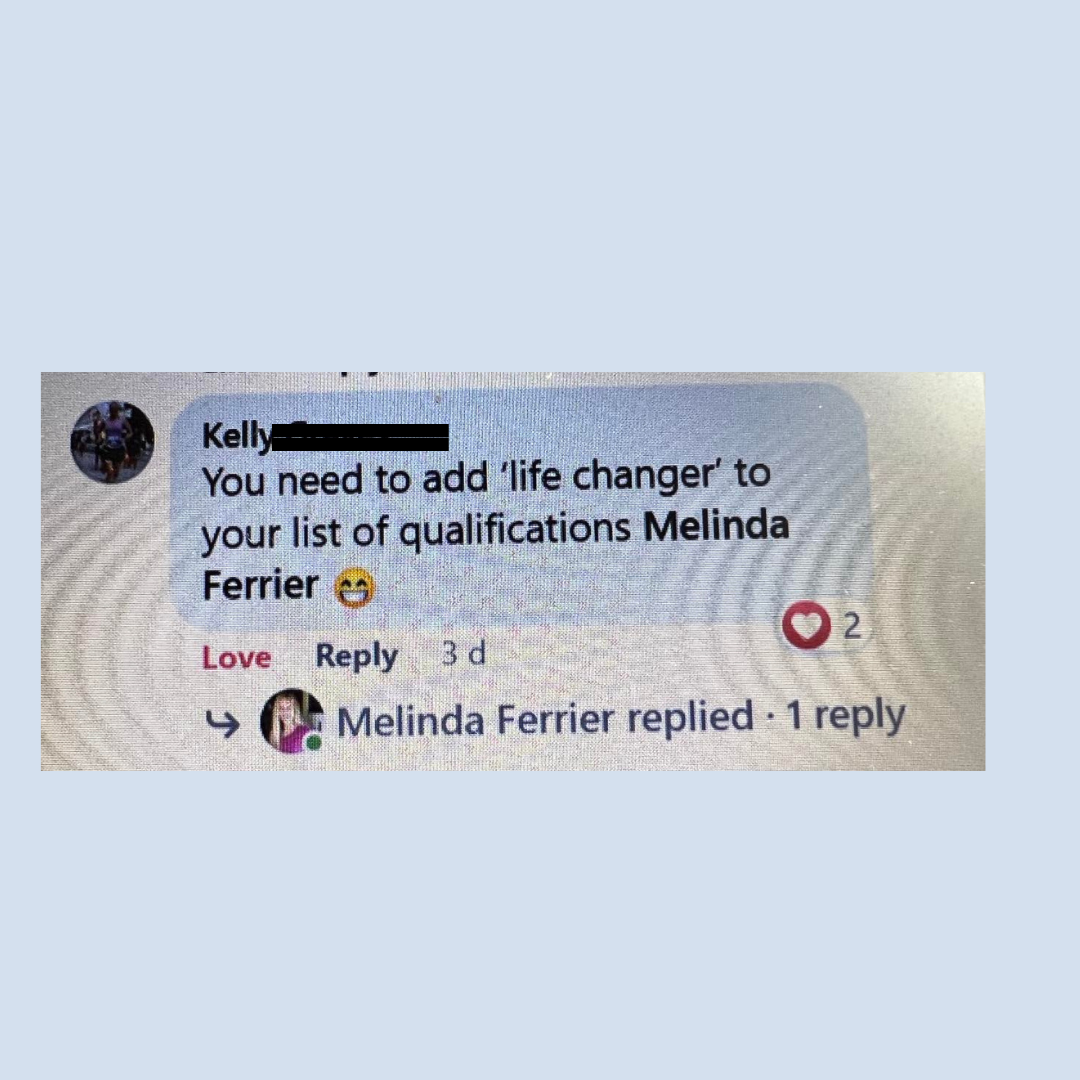This screenshot has width=1080, height=1080.
Task: Click the word qualifications in the comment
Action: (x=515, y=532)
